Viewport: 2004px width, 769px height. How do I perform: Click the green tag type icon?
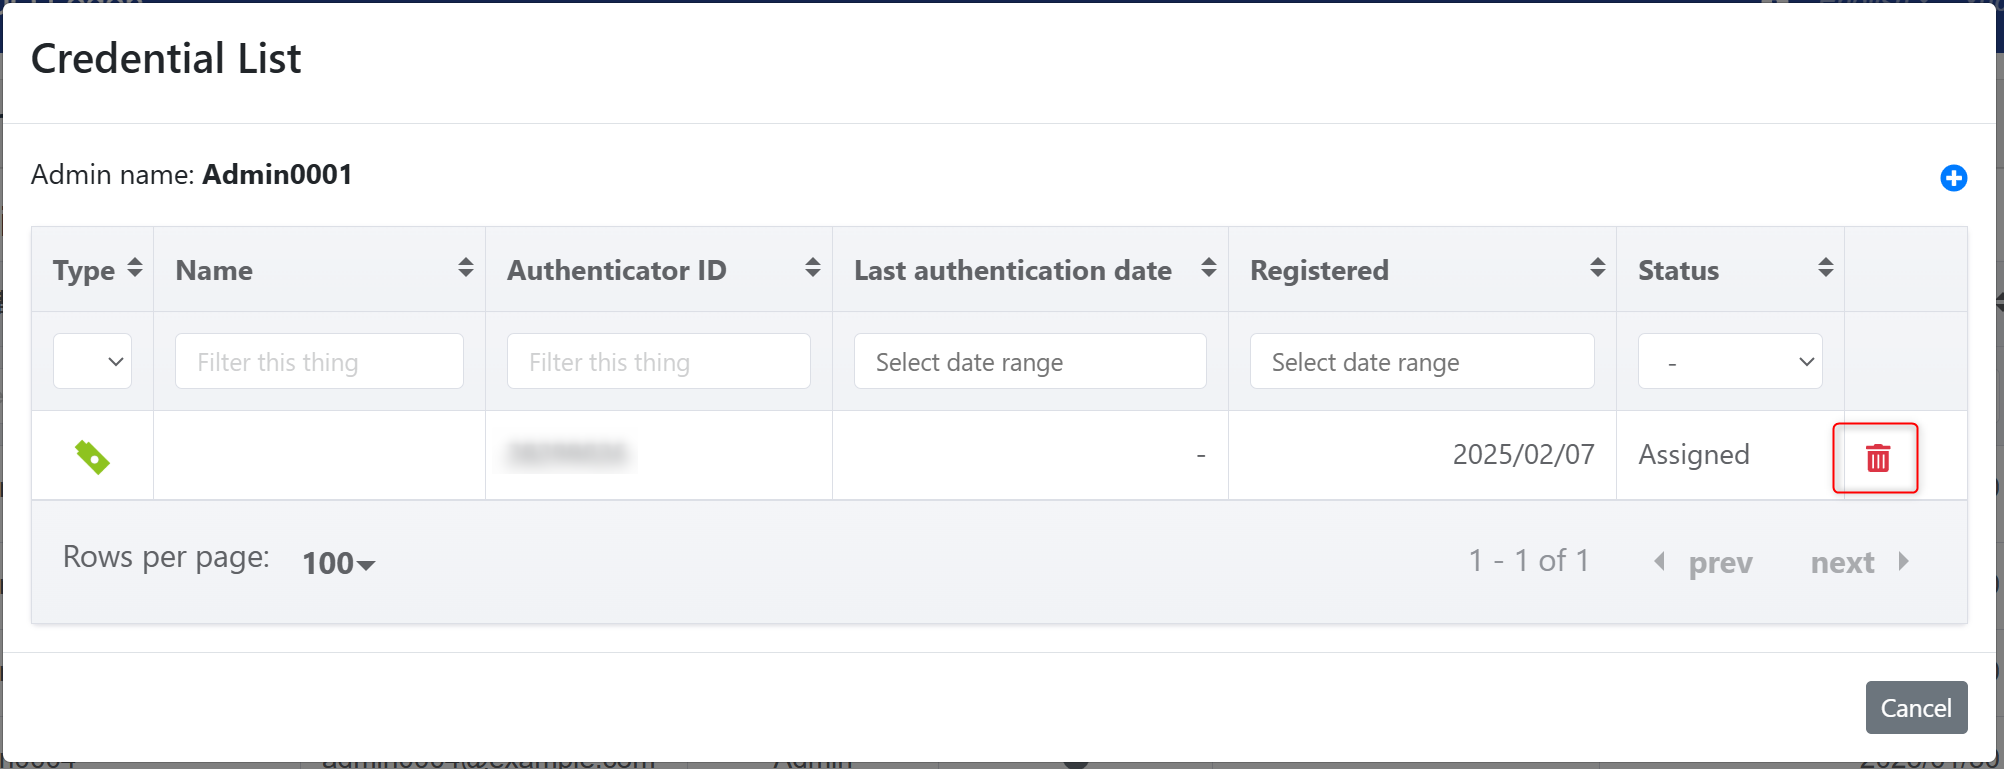(92, 457)
